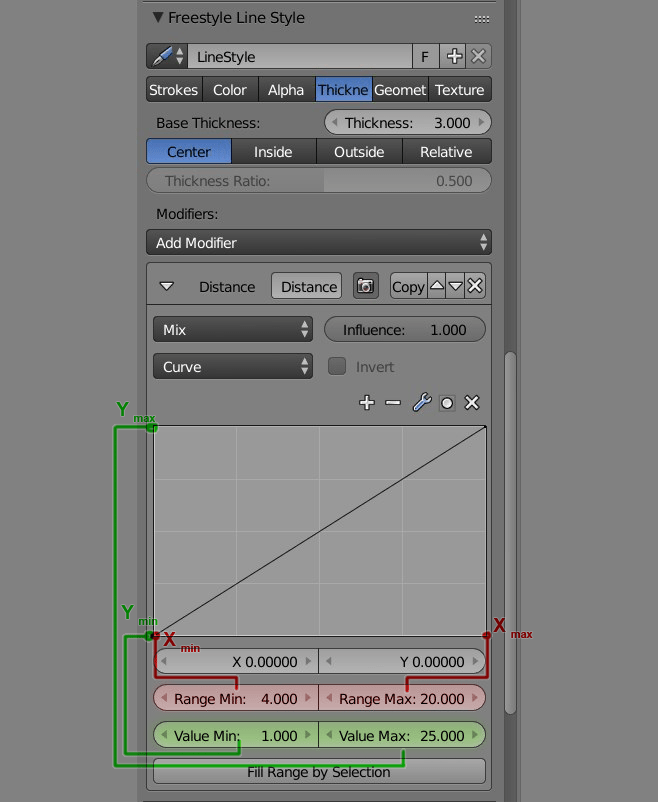Remove the Distance modifier with X
This screenshot has width=658, height=802.
475,286
